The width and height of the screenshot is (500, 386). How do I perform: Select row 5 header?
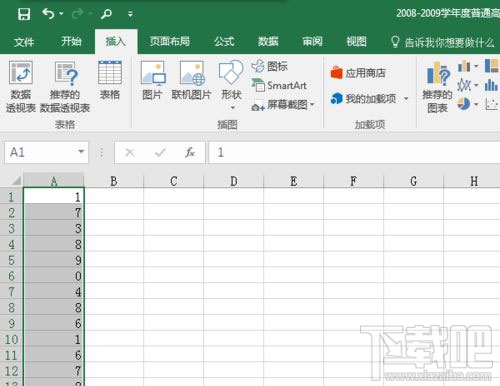11,260
